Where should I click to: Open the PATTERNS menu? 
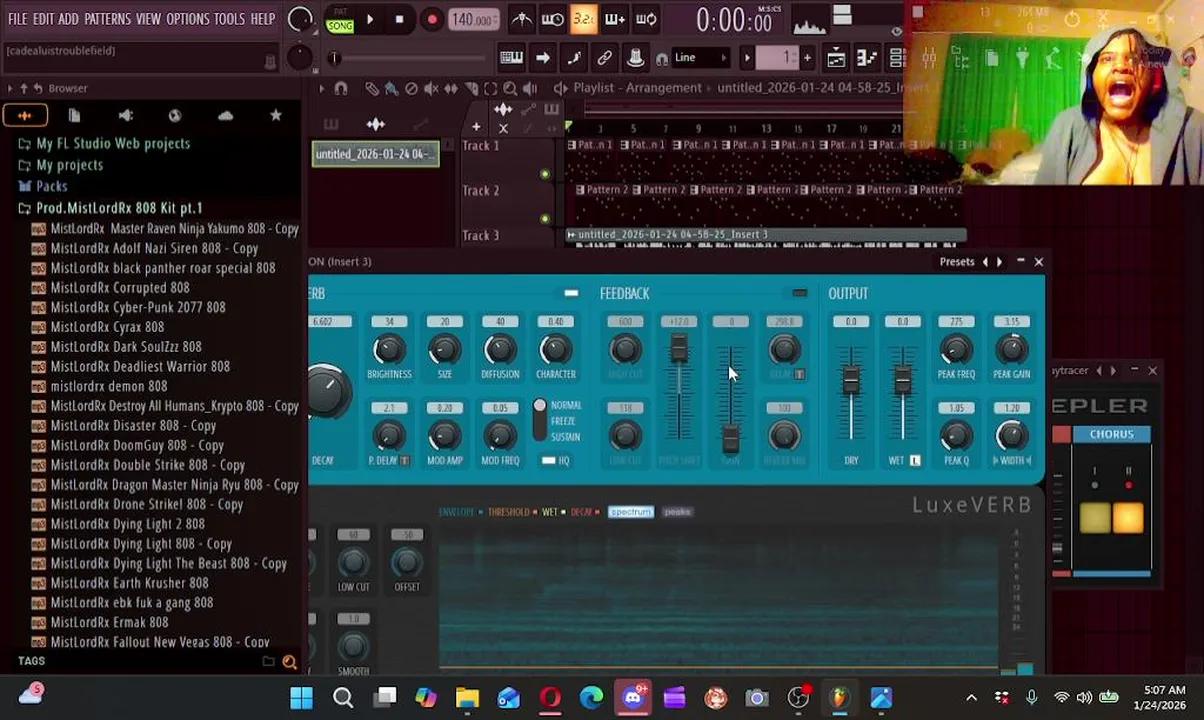tap(107, 19)
